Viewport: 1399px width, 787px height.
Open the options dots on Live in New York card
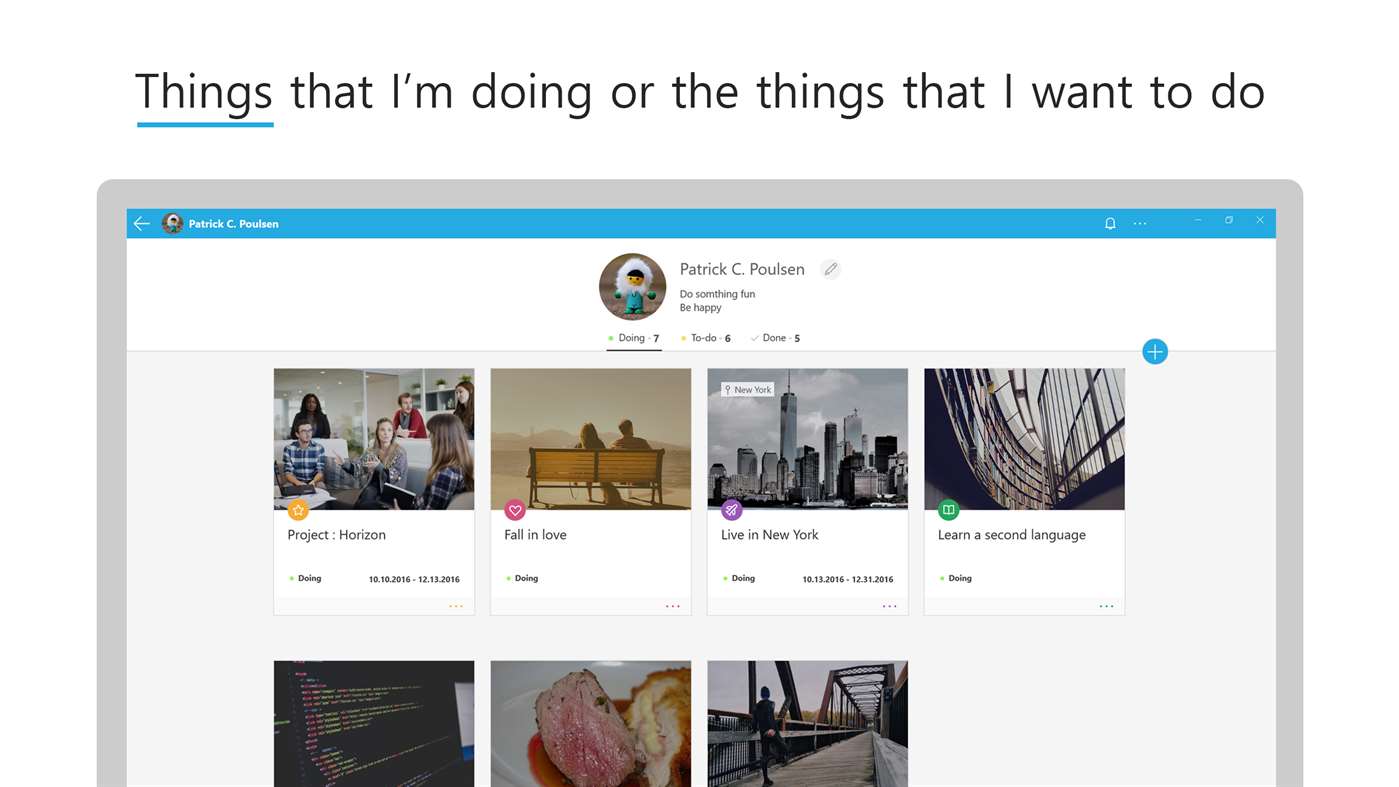pyautogui.click(x=890, y=607)
